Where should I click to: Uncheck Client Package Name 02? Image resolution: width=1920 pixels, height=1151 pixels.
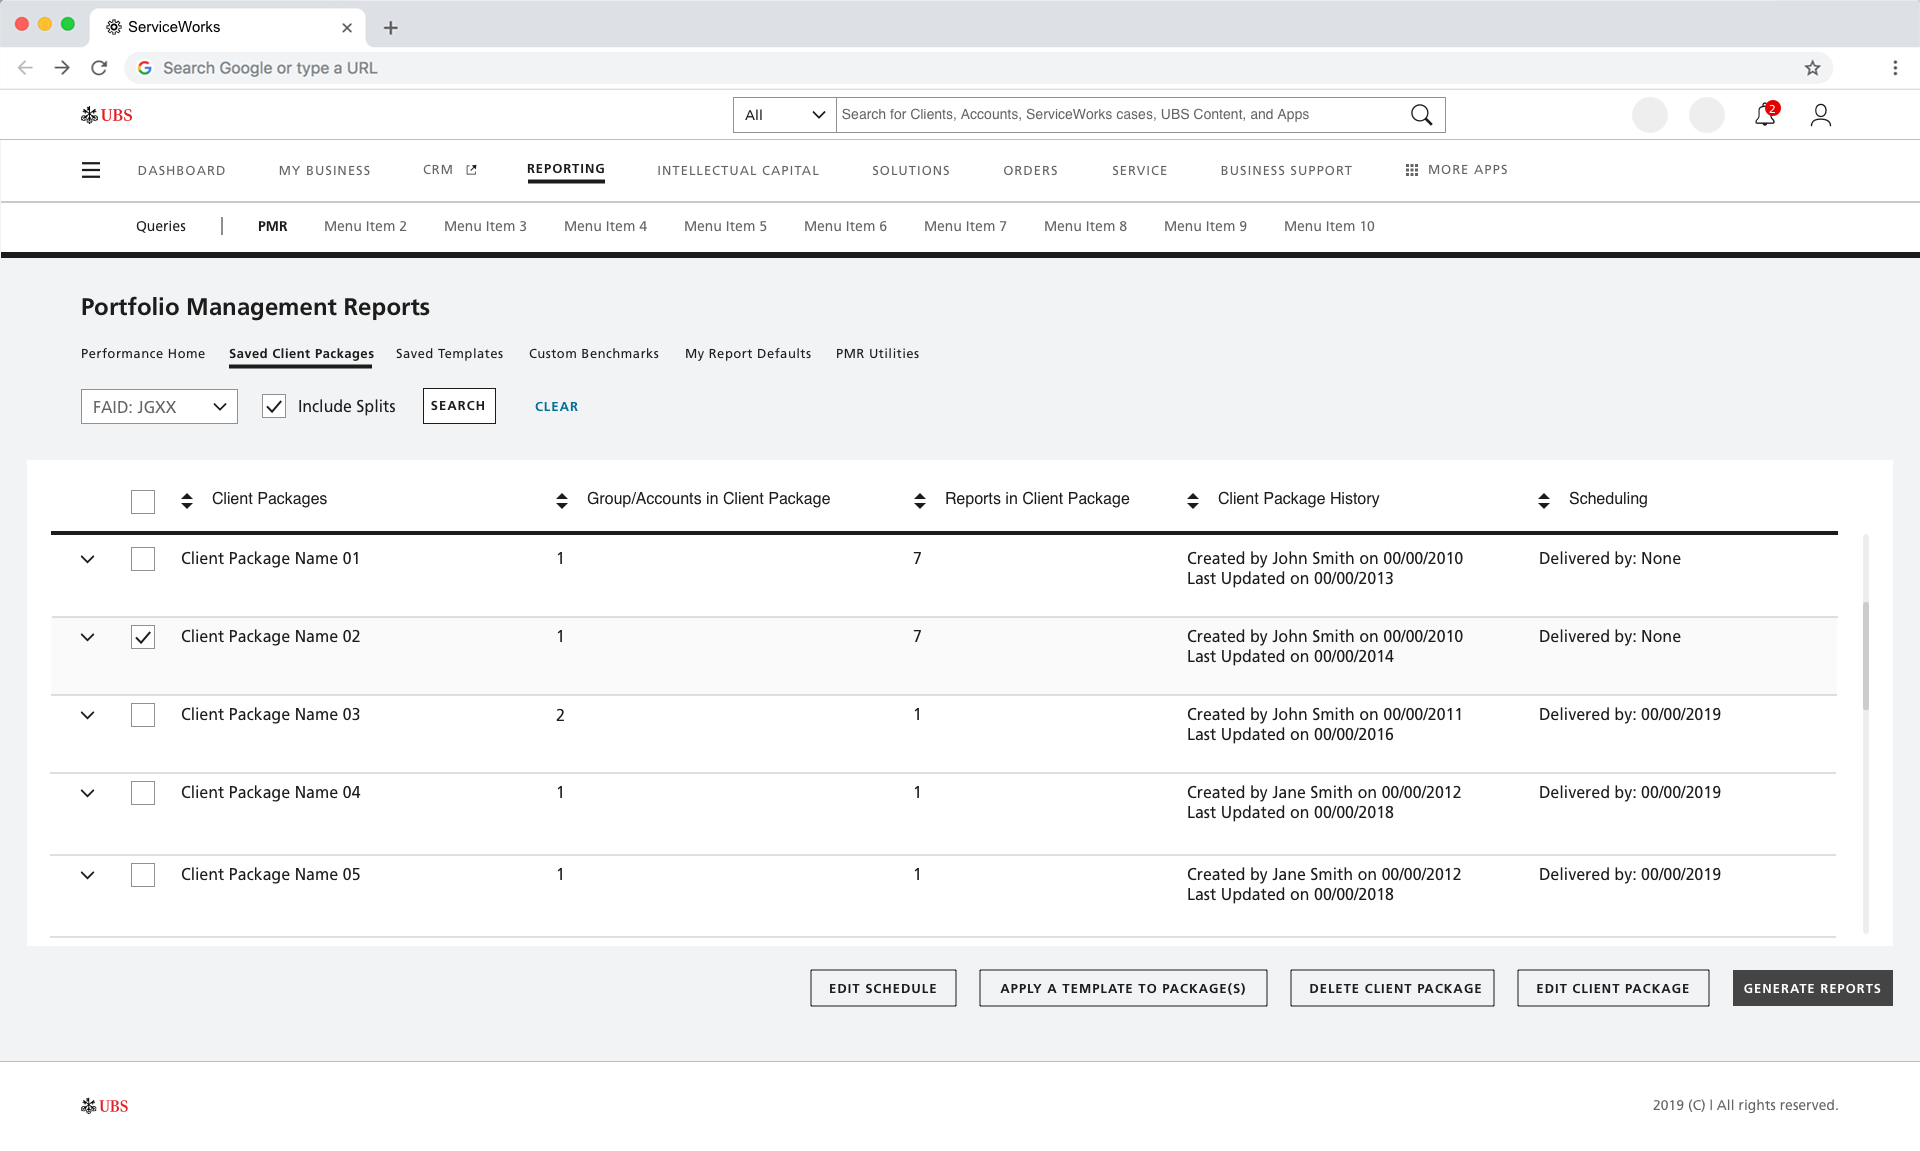(x=143, y=637)
